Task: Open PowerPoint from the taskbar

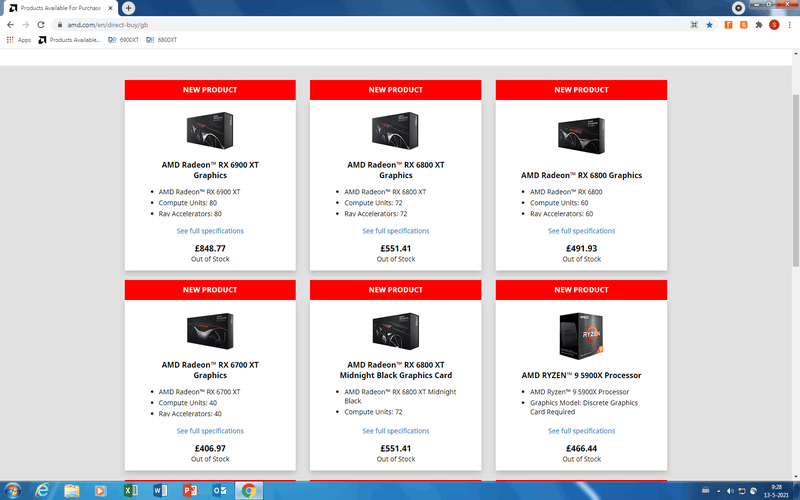Action: point(190,491)
